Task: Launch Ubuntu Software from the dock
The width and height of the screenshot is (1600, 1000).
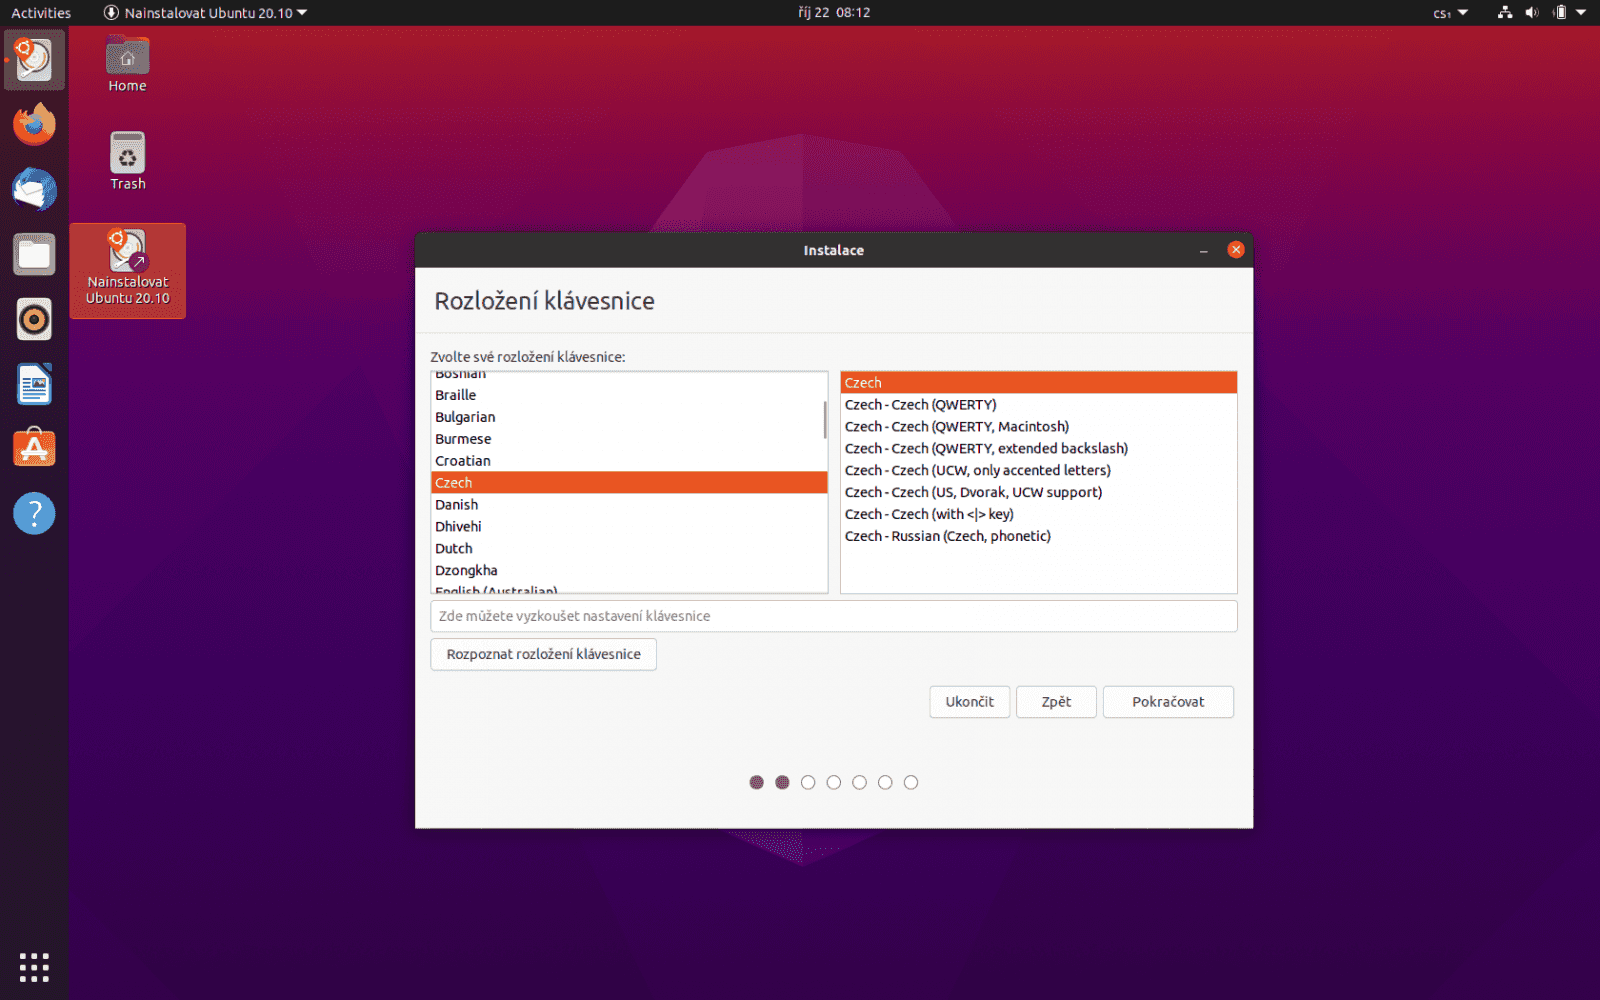Action: [x=33, y=448]
